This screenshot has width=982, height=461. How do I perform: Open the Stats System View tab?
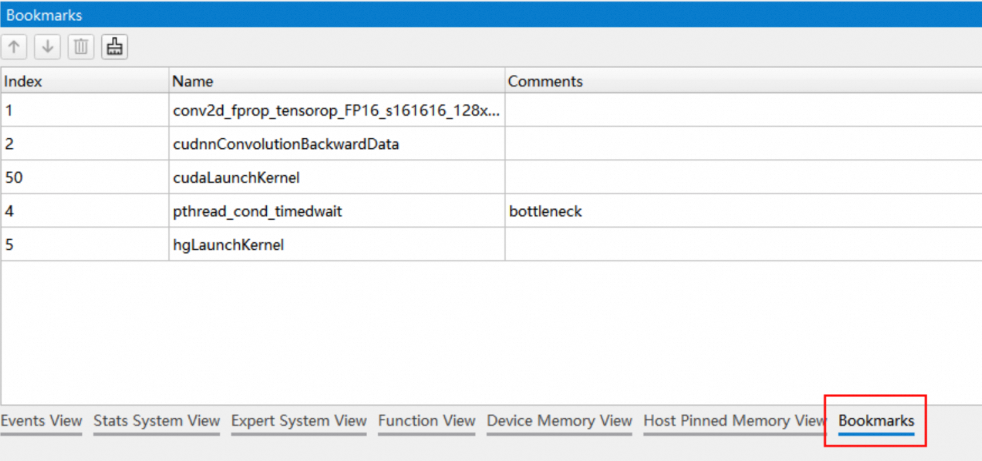(x=156, y=421)
